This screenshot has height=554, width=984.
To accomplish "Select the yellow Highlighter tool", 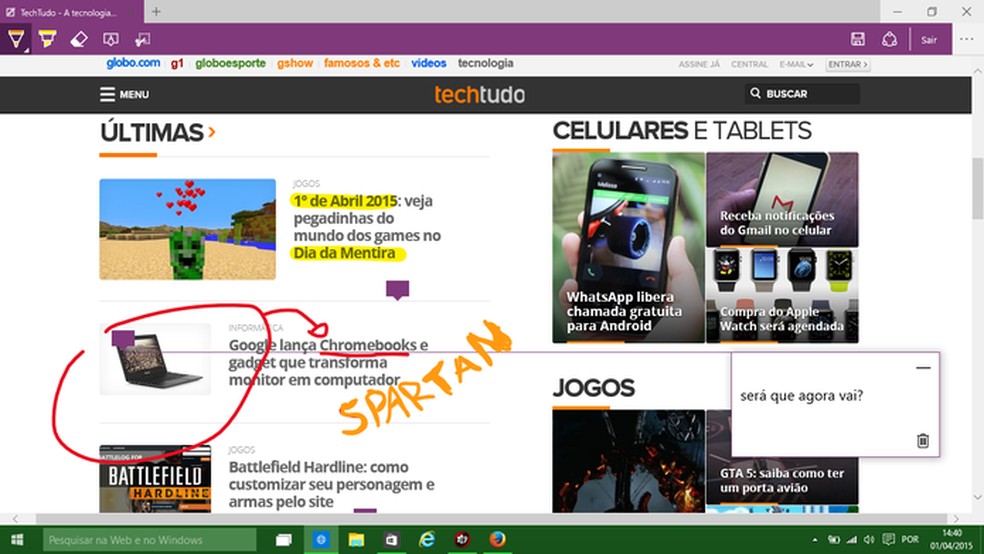I will point(47,39).
